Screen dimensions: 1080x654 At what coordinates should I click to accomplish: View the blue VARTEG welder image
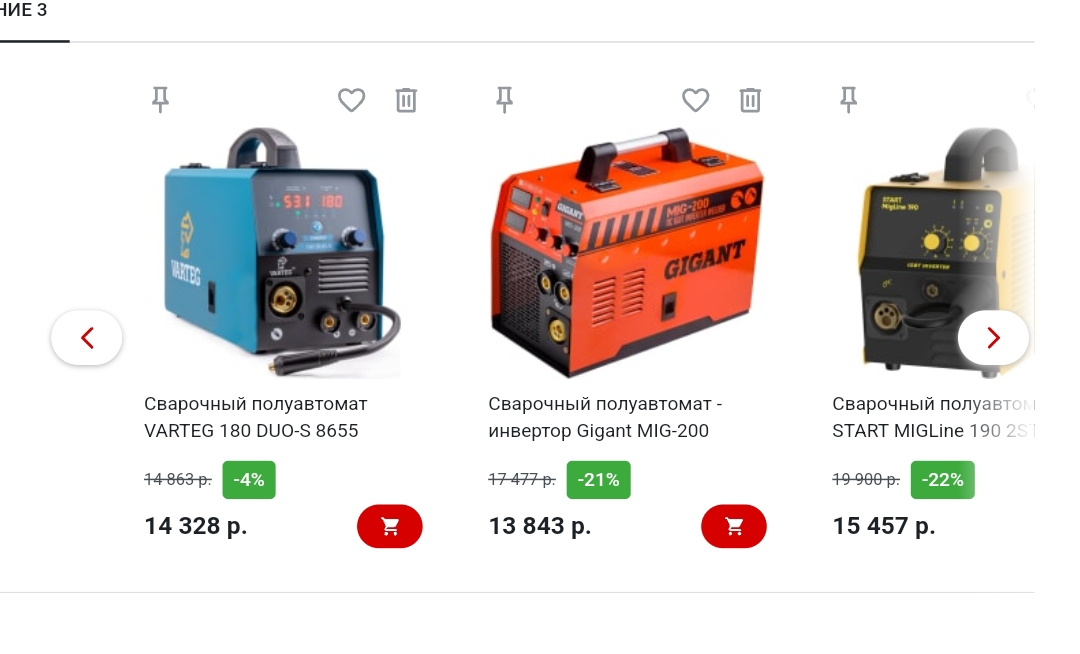[x=282, y=252]
